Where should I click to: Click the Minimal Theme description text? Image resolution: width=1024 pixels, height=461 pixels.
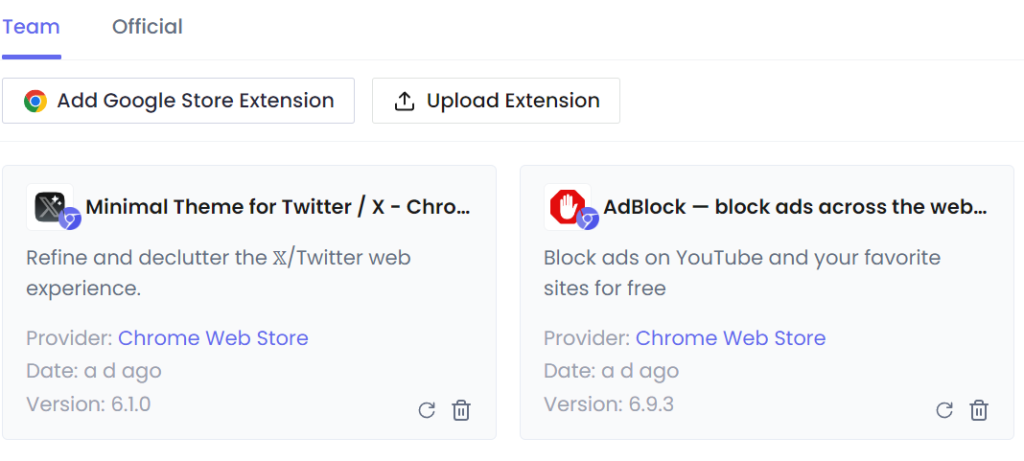[218, 273]
